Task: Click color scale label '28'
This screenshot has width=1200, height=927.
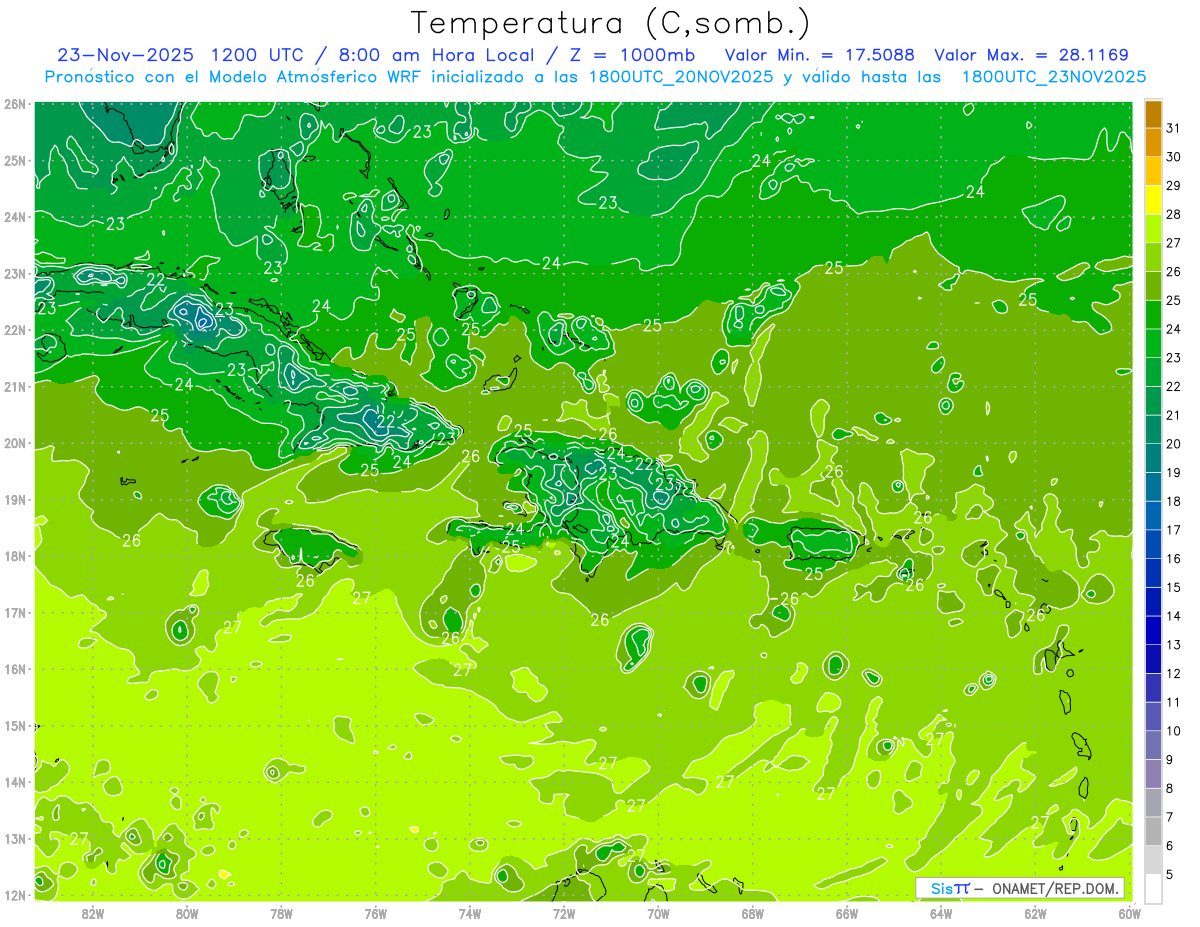Action: point(1174,215)
